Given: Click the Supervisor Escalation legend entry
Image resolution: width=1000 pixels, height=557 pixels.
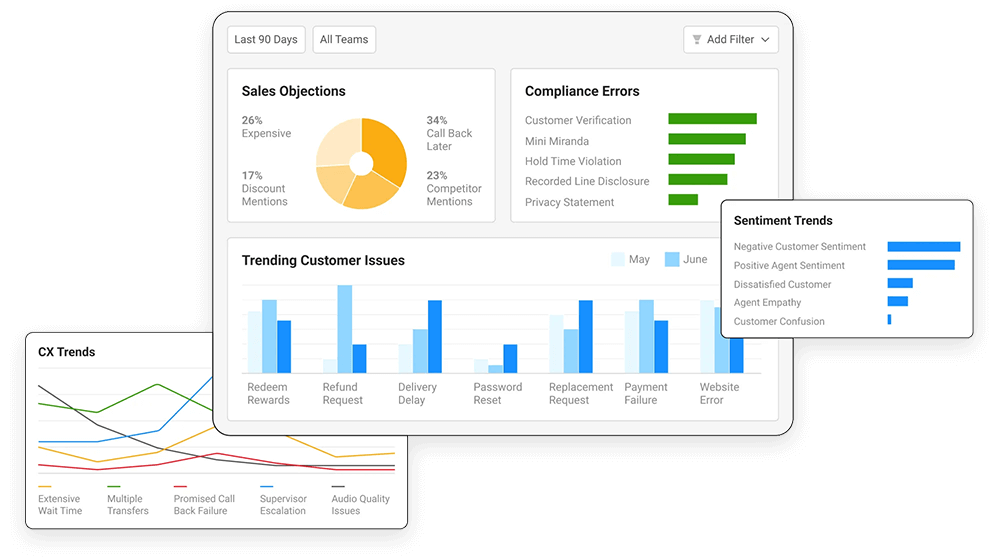Looking at the screenshot, I should tap(283, 501).
